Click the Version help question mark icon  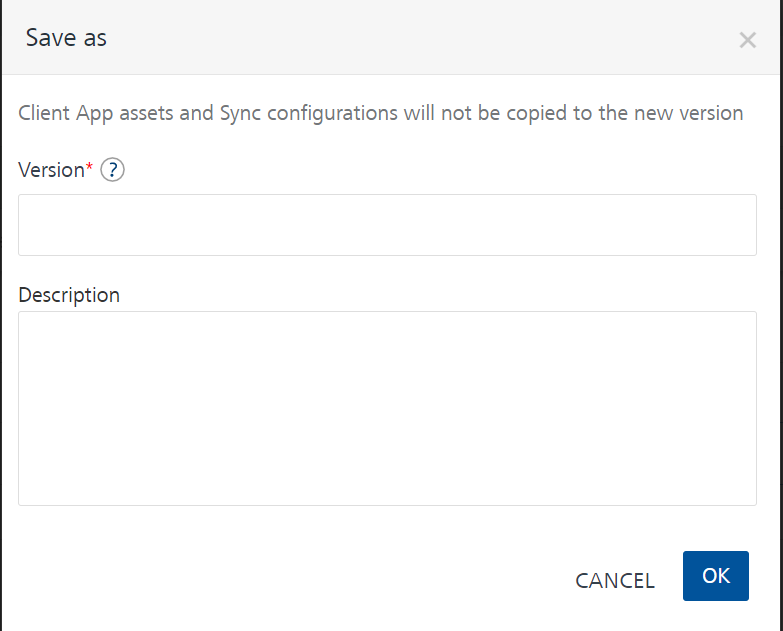(113, 171)
